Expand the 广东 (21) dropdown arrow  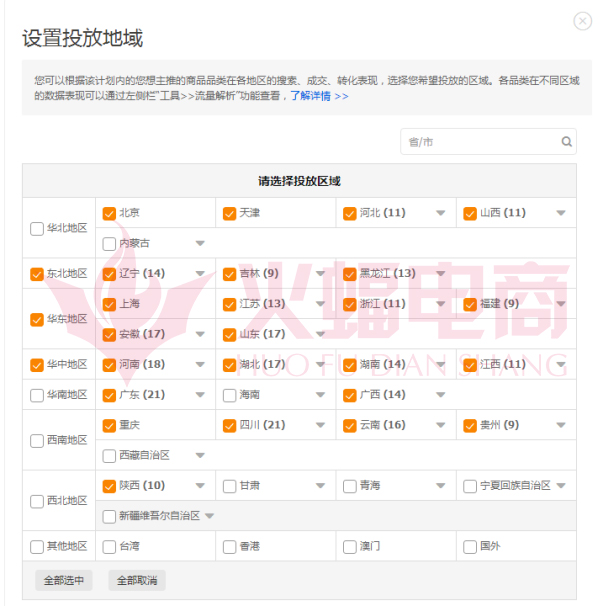200,395
